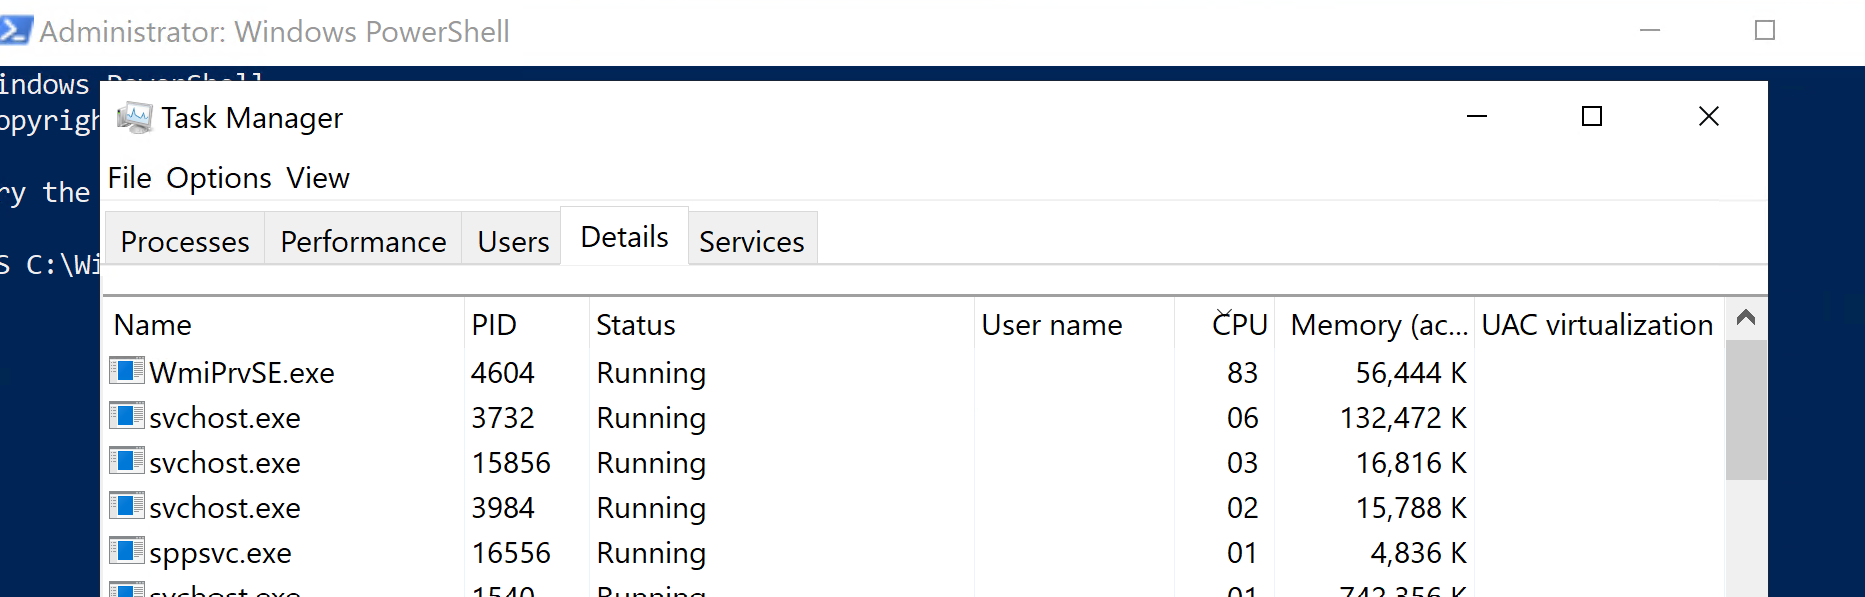This screenshot has width=1865, height=597.
Task: Click the icon of svchost.exe PID 15856
Action: pos(127,461)
